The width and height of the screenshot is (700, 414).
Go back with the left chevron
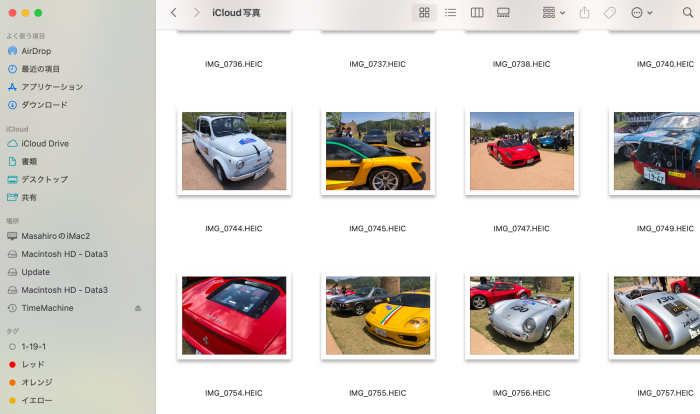(x=173, y=13)
